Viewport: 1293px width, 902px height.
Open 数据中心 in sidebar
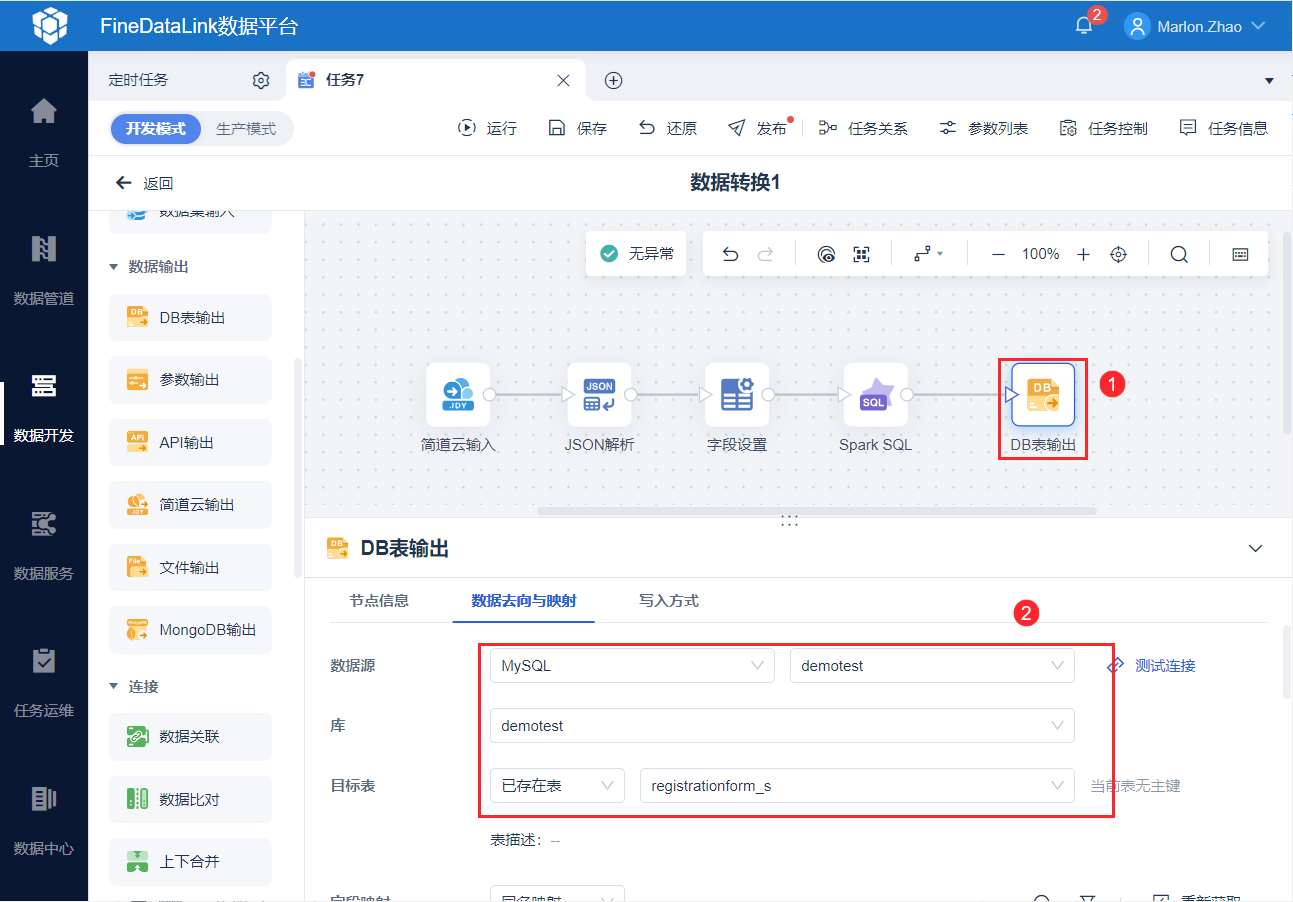[44, 820]
